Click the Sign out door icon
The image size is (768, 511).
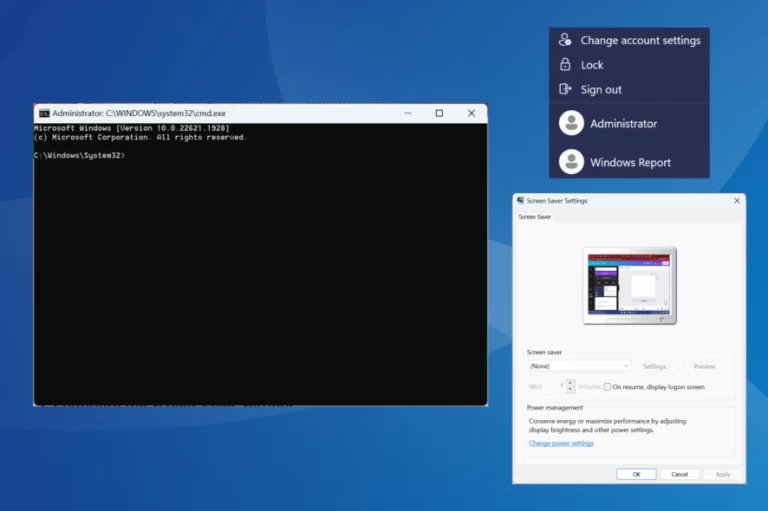coord(565,89)
